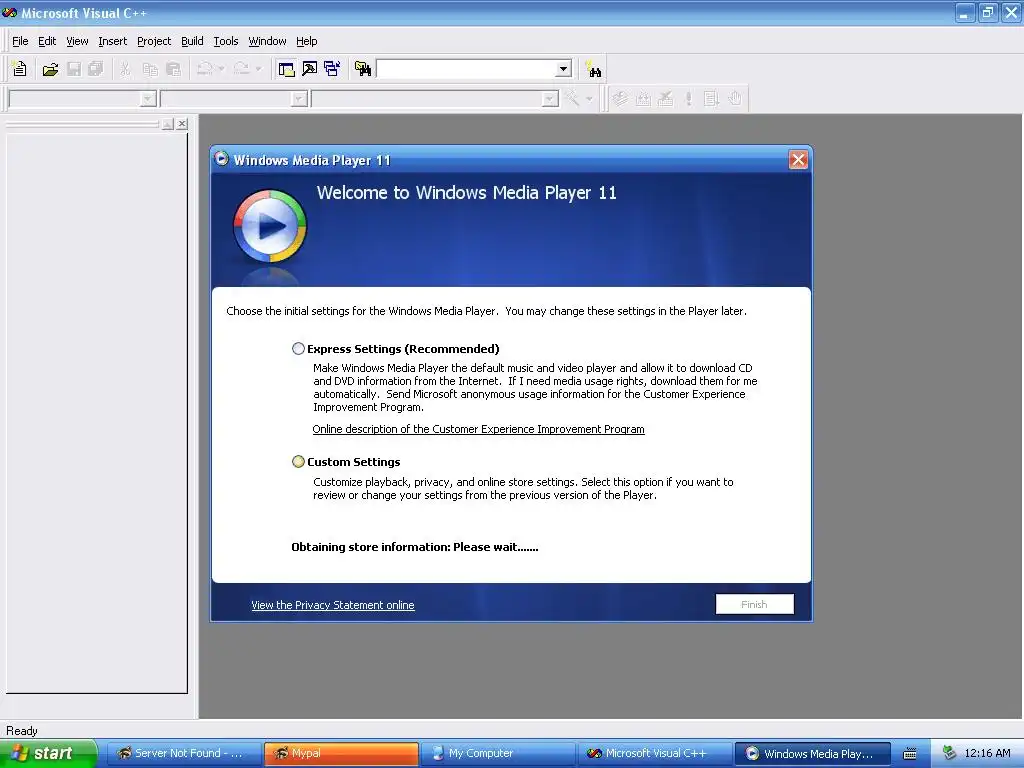Click the network tray icon near clock

point(950,753)
